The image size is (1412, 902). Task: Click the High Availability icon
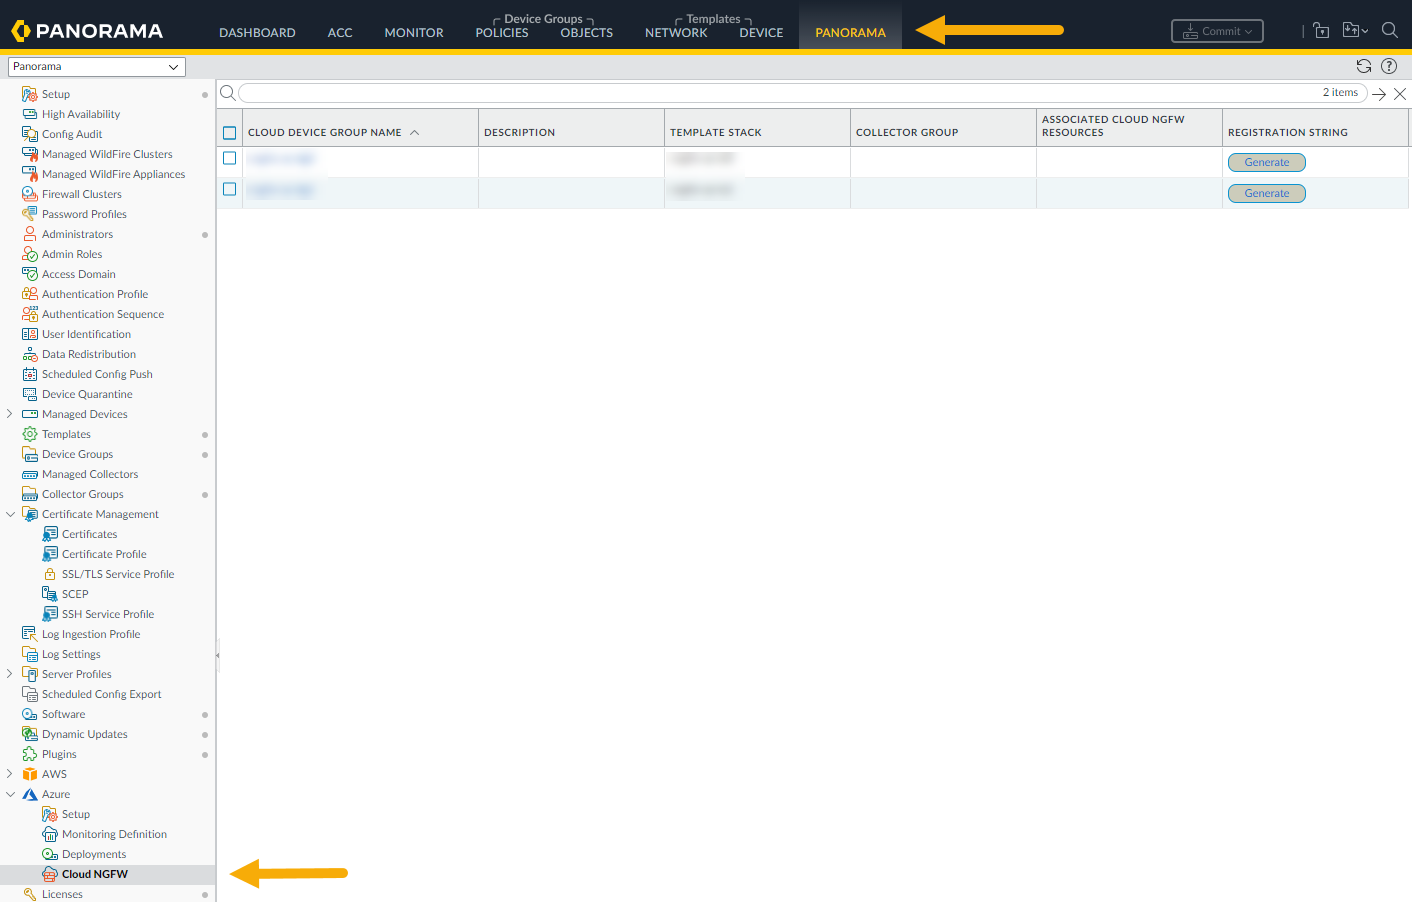[x=30, y=114]
